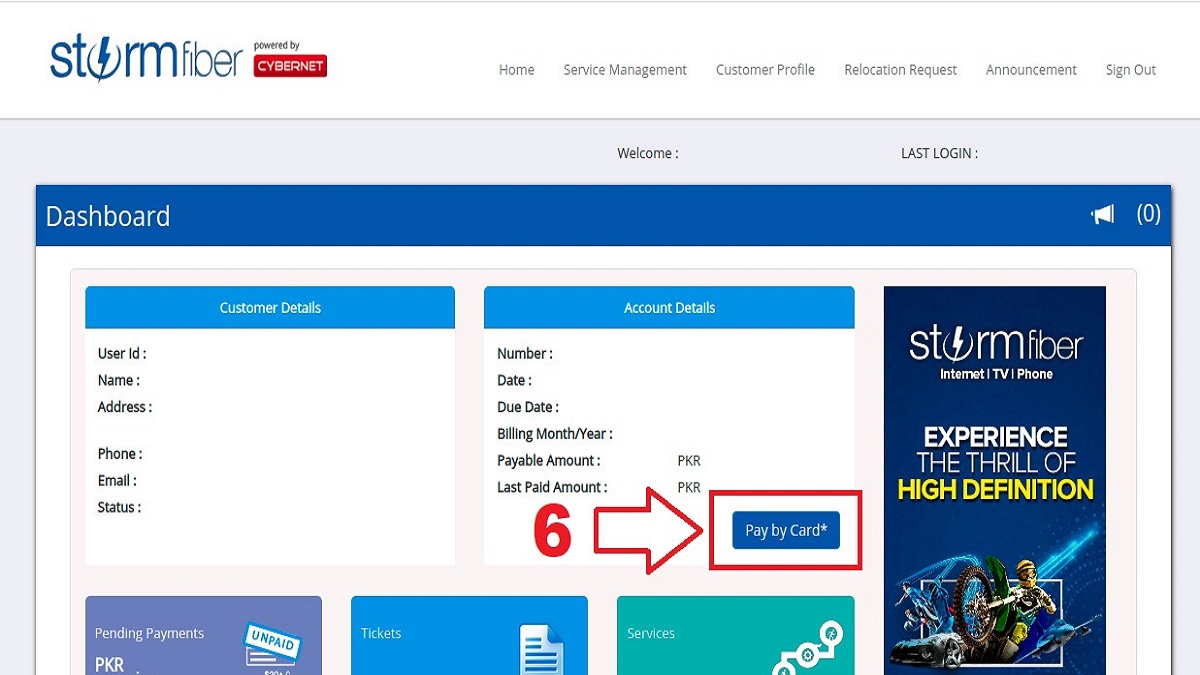Open the Customer Profile menu
The height and width of the screenshot is (675, 1200).
765,70
